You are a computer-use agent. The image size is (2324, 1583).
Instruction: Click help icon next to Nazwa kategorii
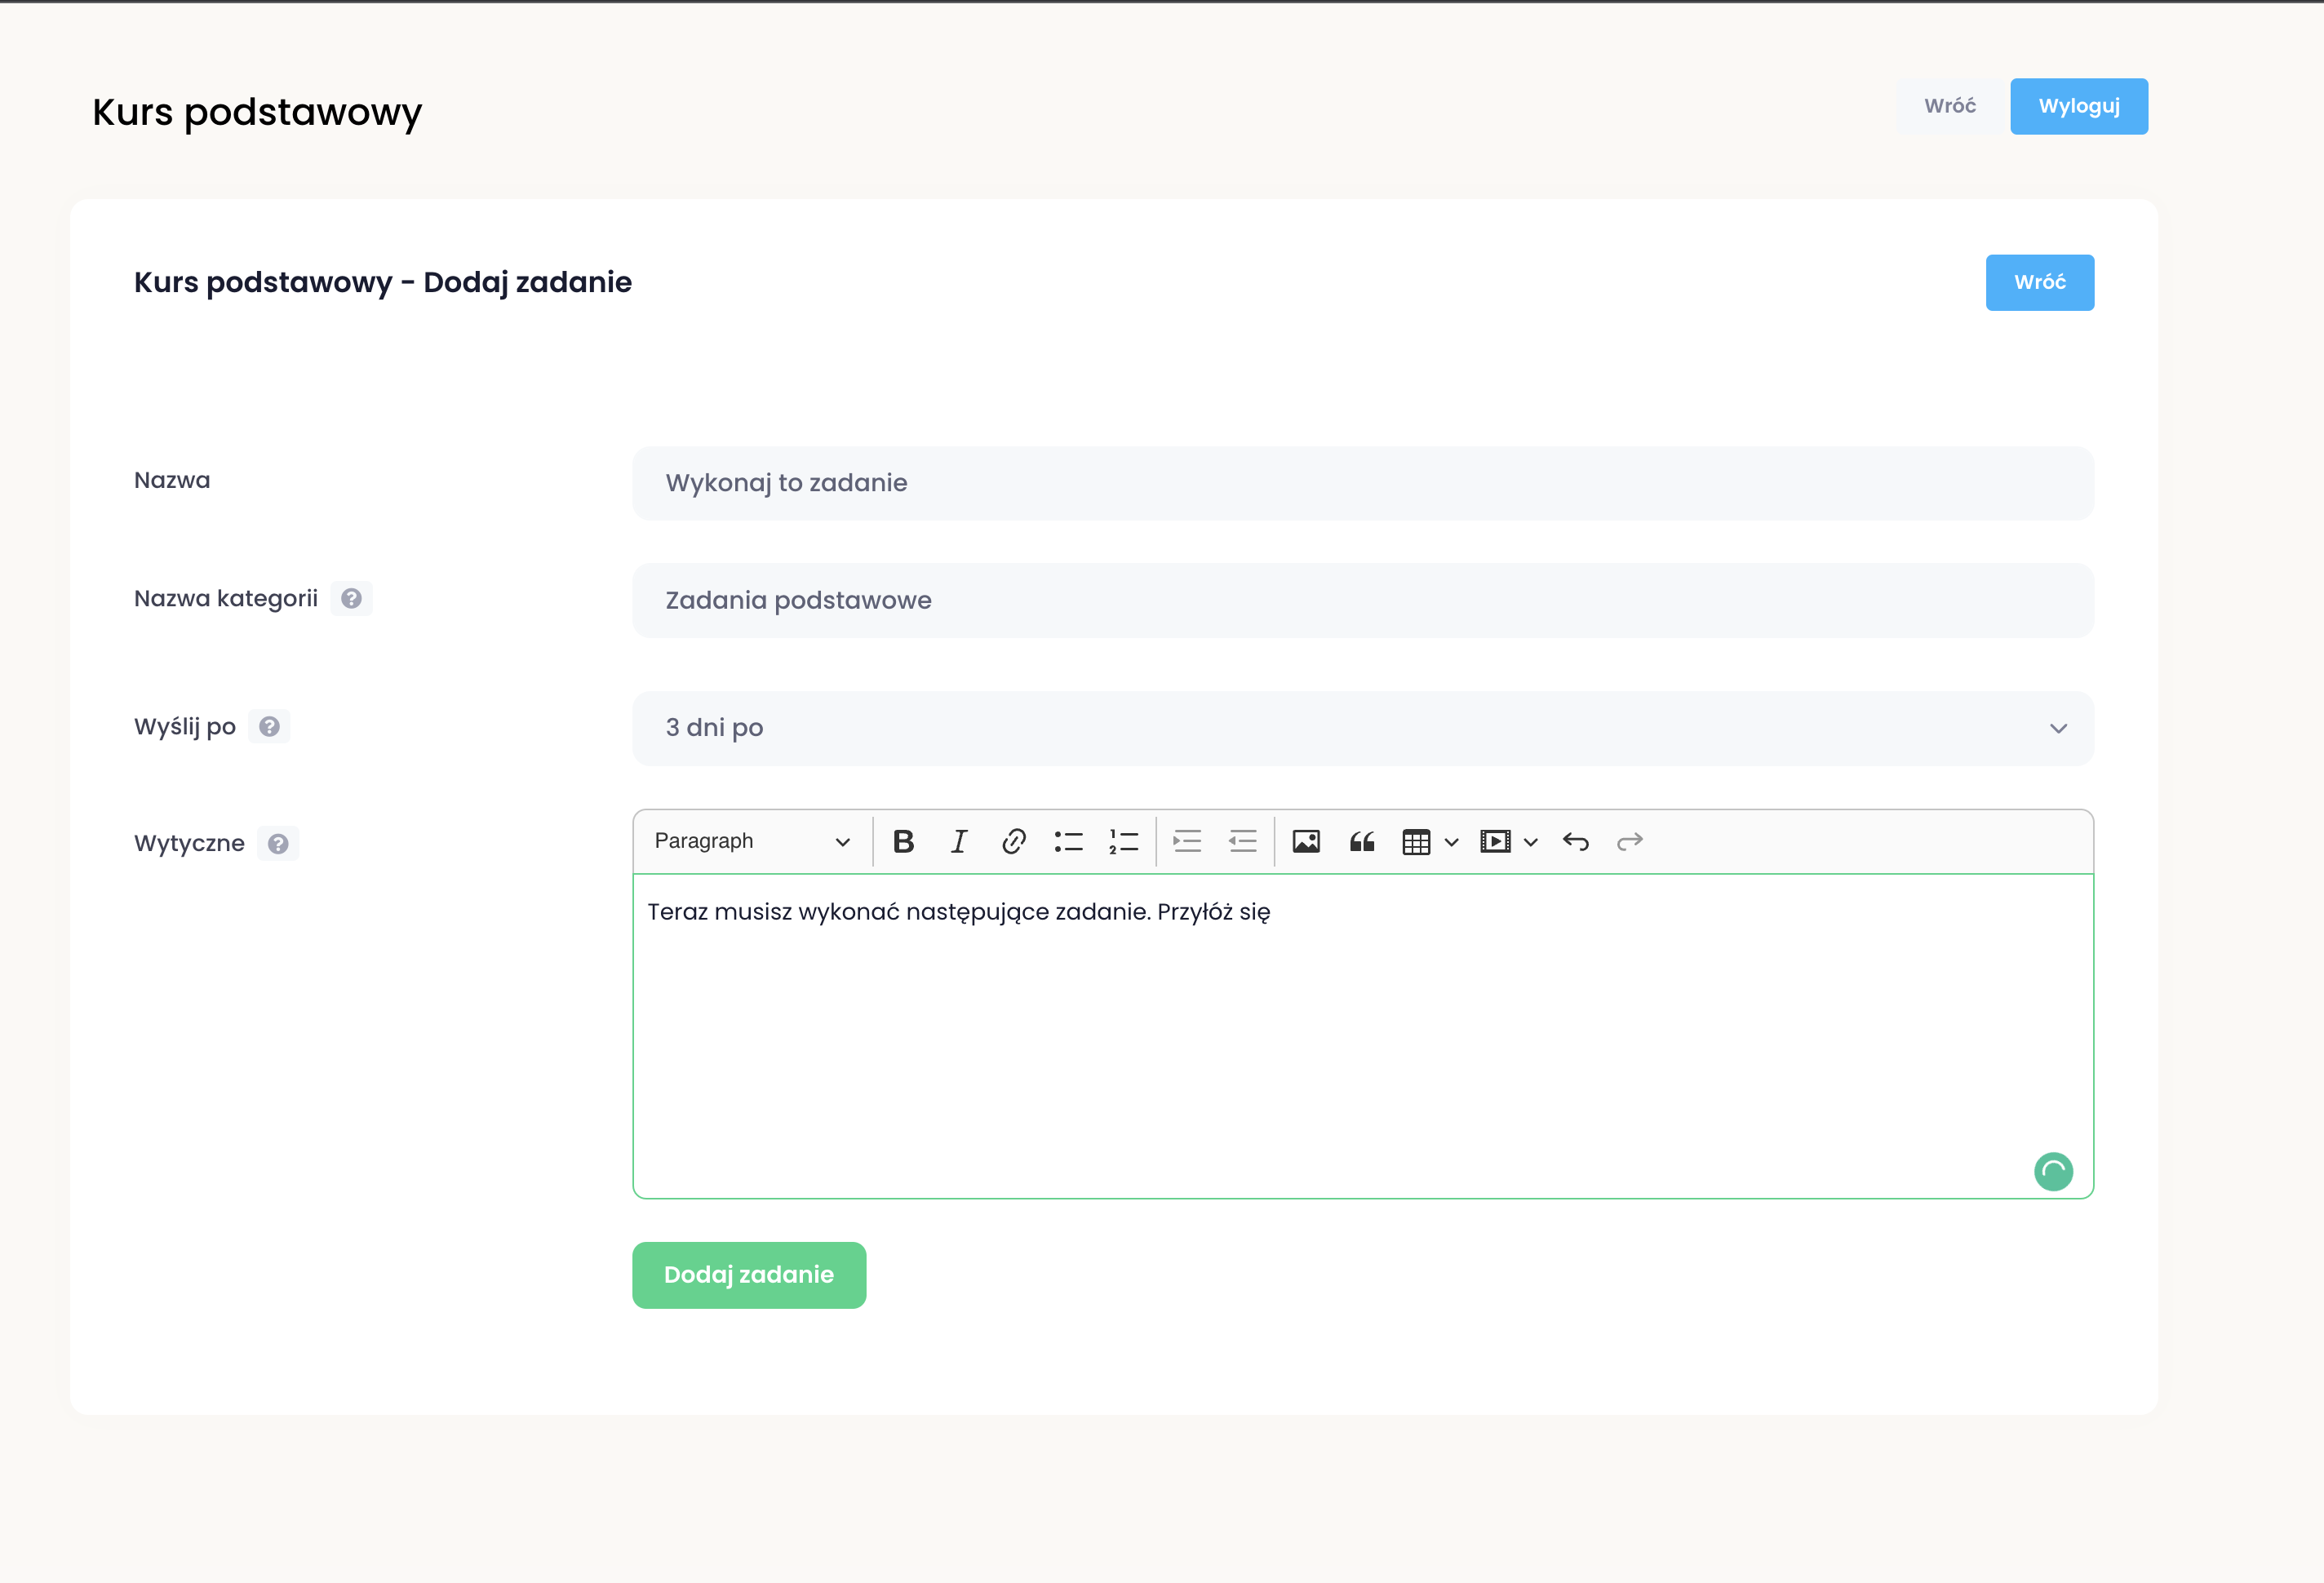click(x=351, y=599)
